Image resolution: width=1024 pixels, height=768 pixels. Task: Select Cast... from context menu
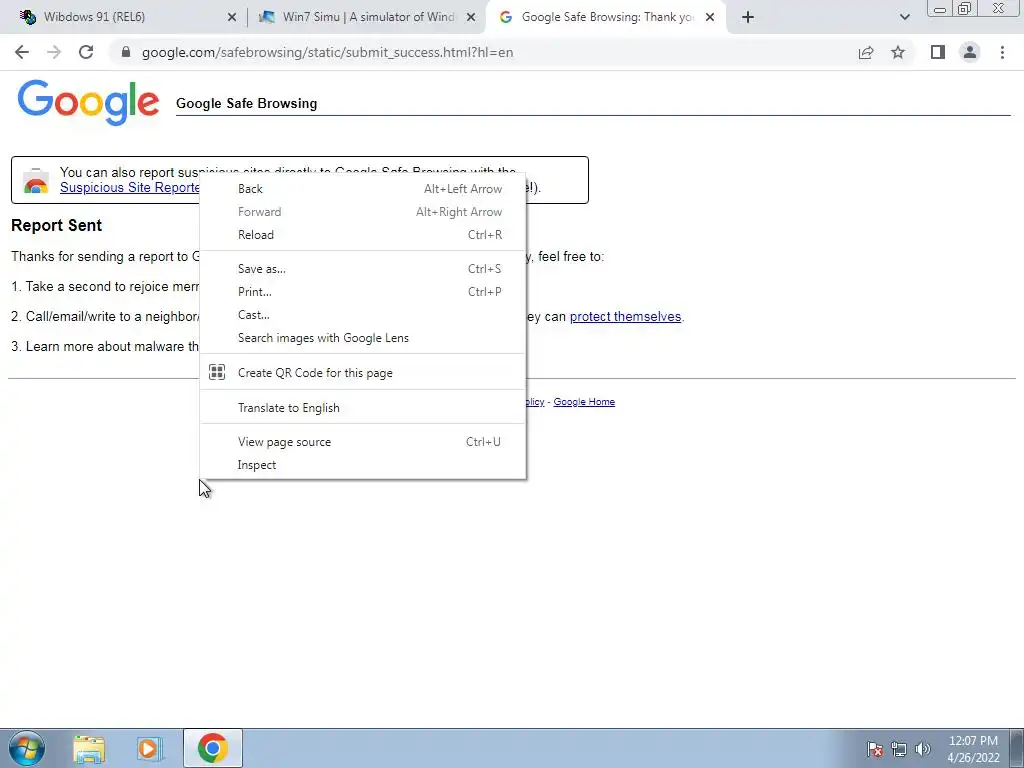point(362,314)
